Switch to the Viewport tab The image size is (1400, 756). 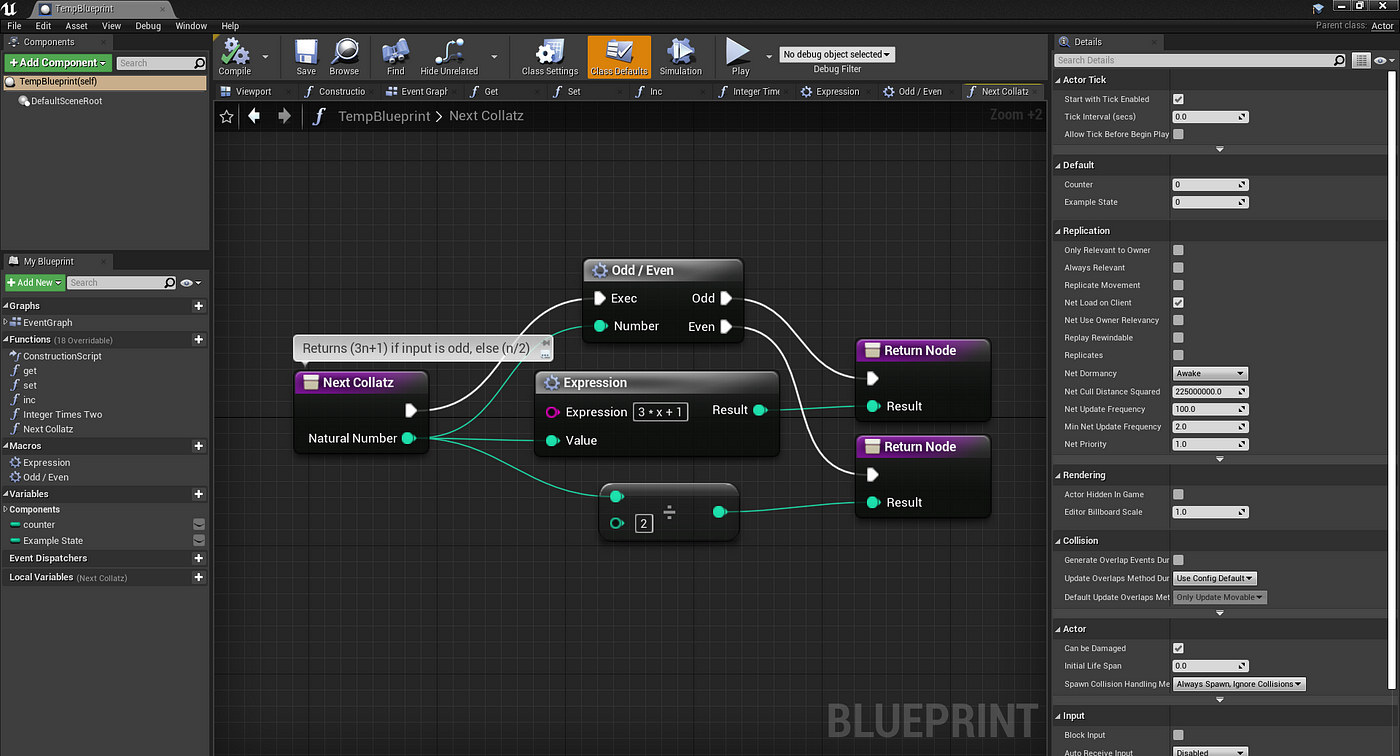coord(254,91)
